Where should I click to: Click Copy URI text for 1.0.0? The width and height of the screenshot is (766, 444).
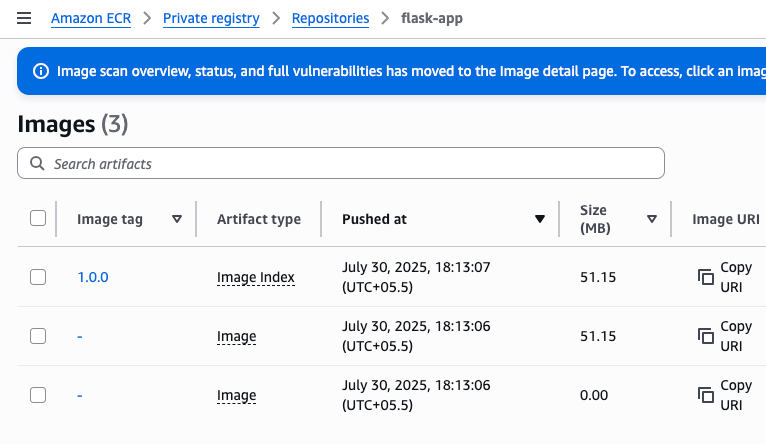pos(736,277)
